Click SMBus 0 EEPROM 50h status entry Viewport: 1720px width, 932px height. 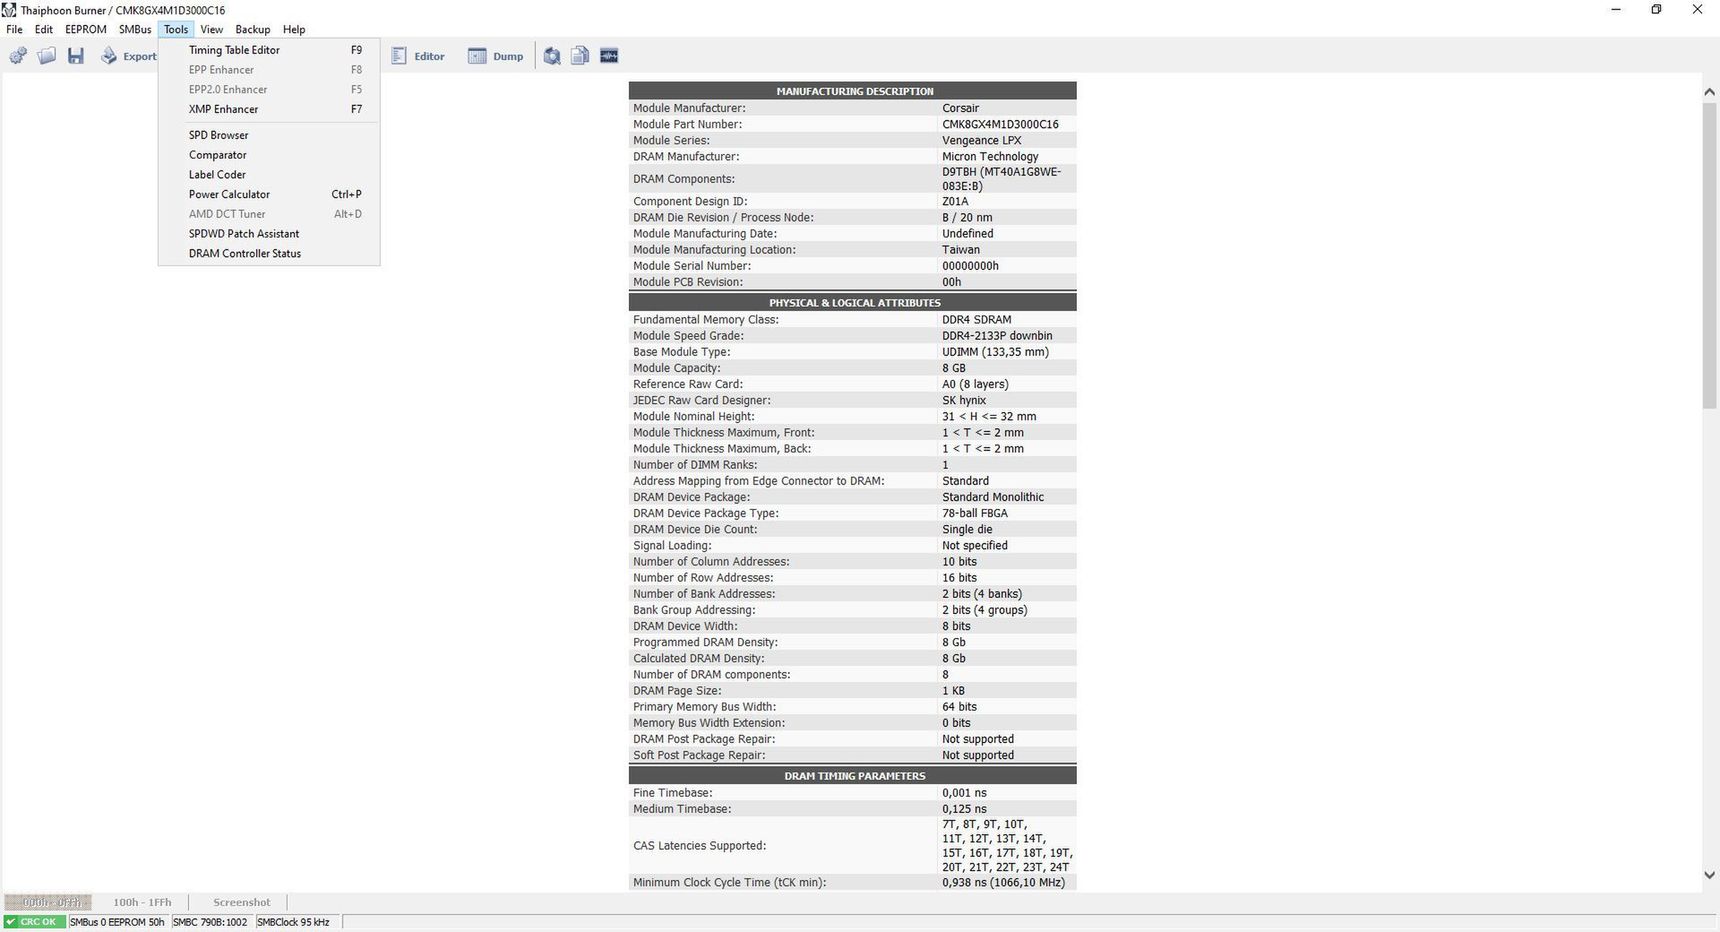[x=117, y=922]
